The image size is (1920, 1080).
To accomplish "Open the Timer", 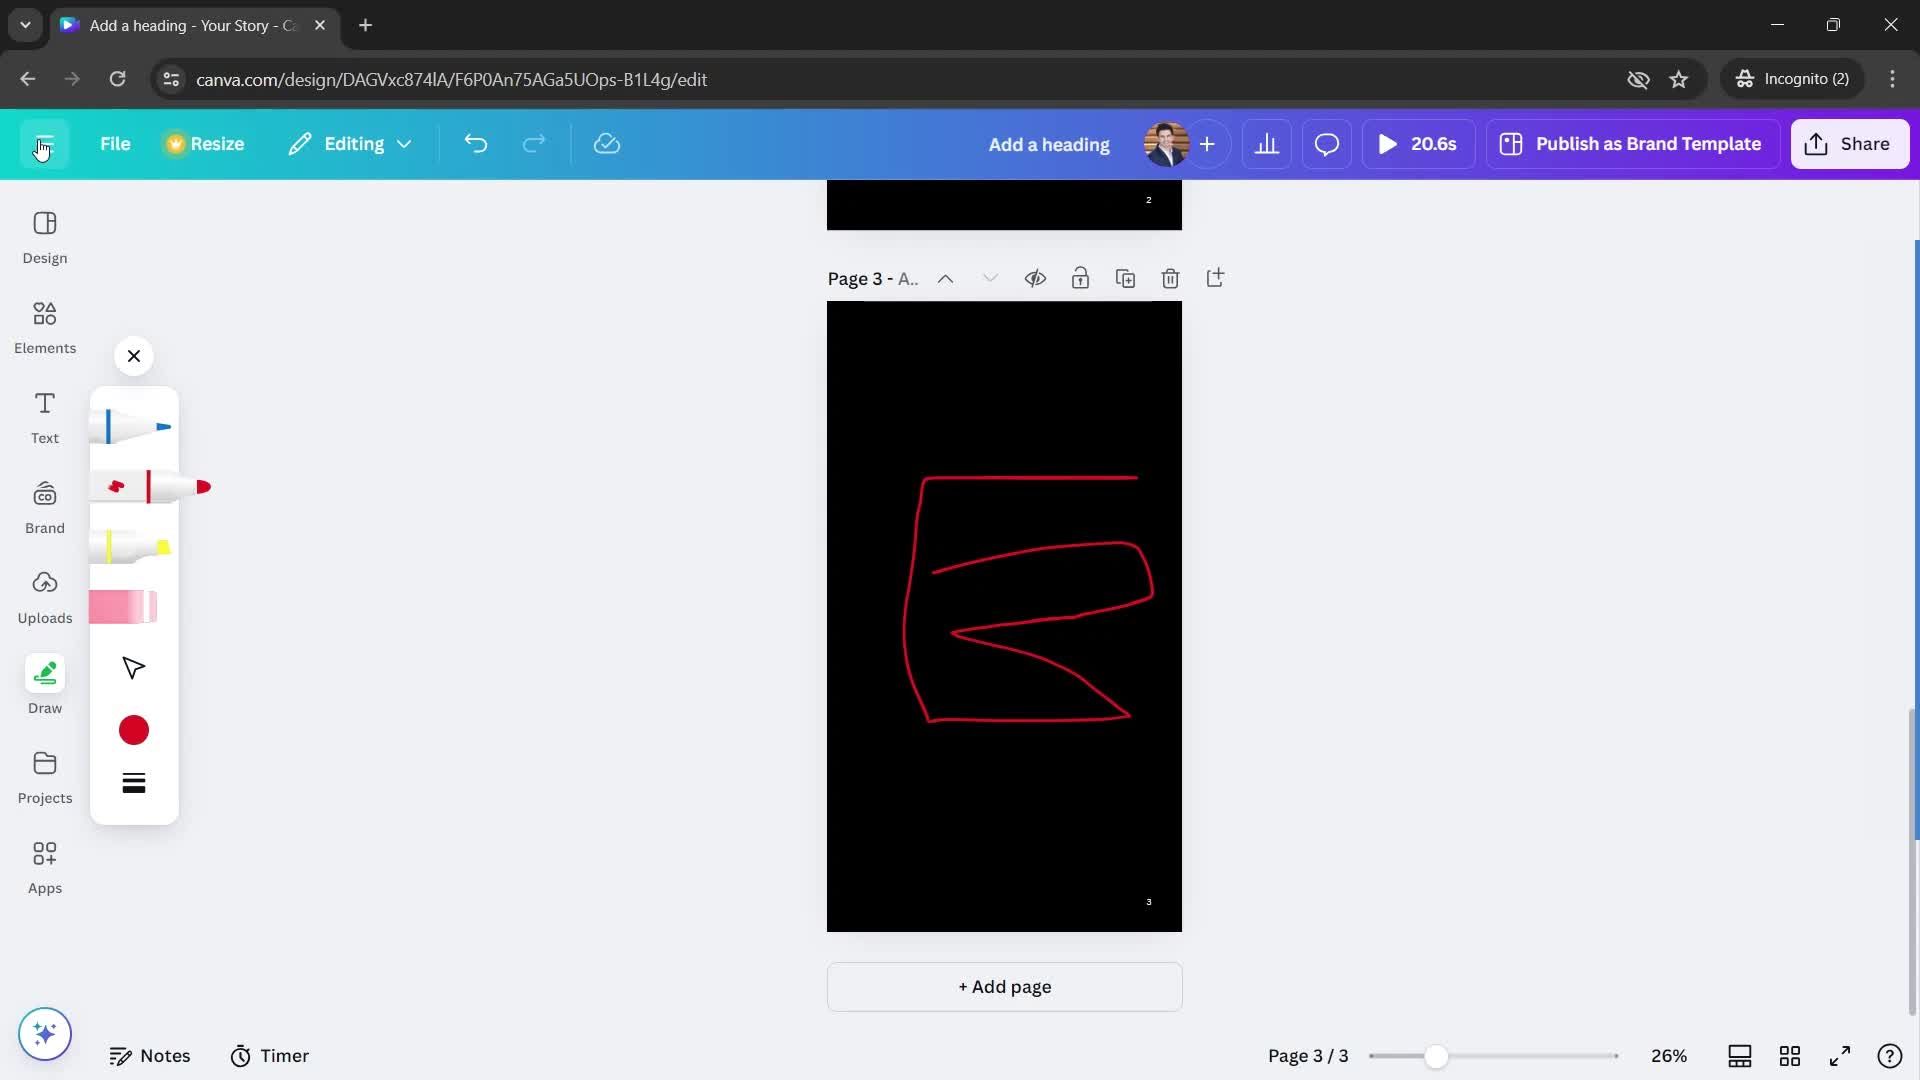I will pos(270,1056).
